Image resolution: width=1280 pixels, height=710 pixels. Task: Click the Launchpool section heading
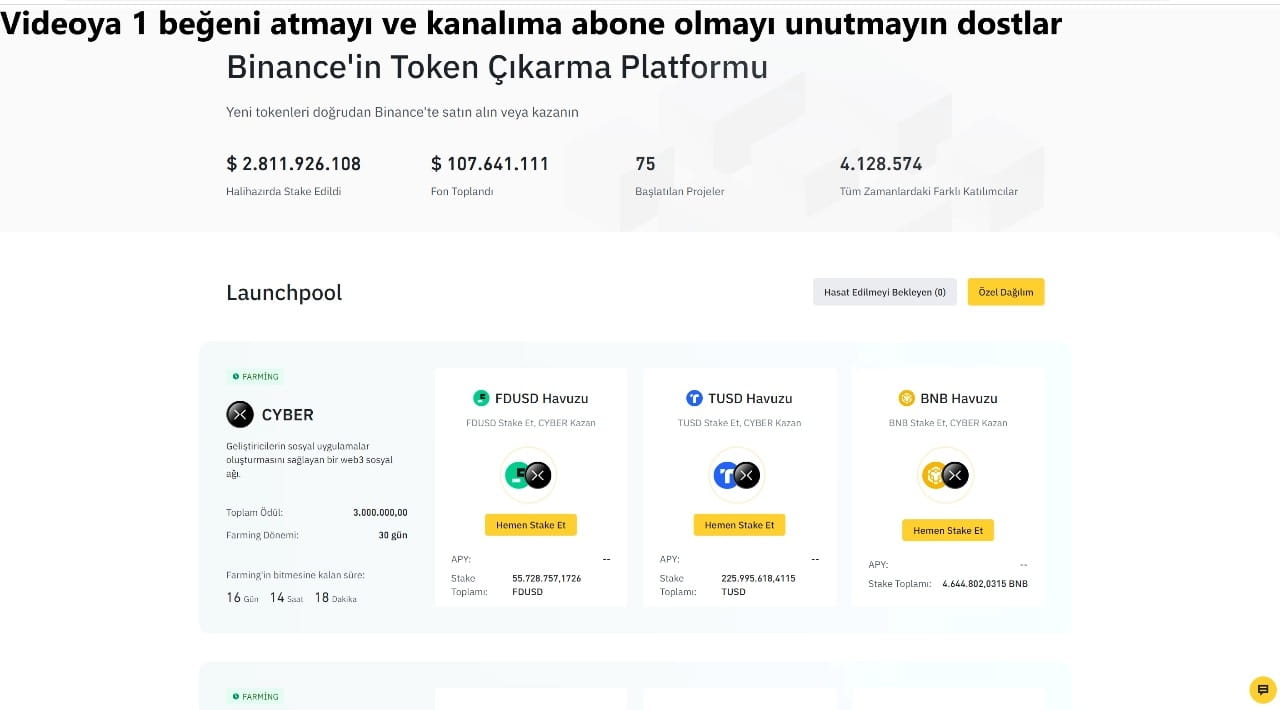click(x=284, y=293)
